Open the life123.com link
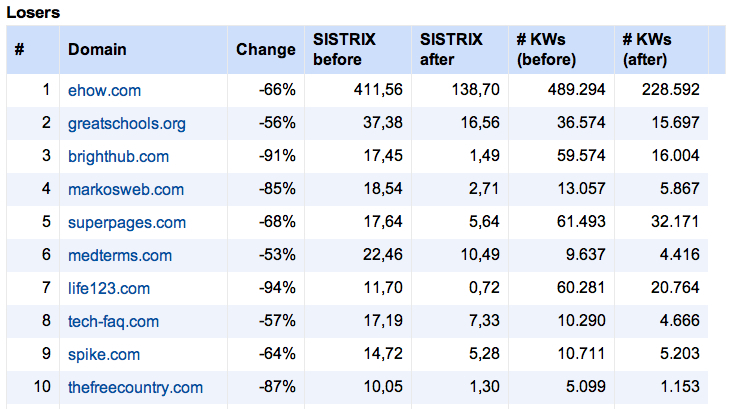Image resolution: width=731 pixels, height=409 pixels. click(109, 288)
